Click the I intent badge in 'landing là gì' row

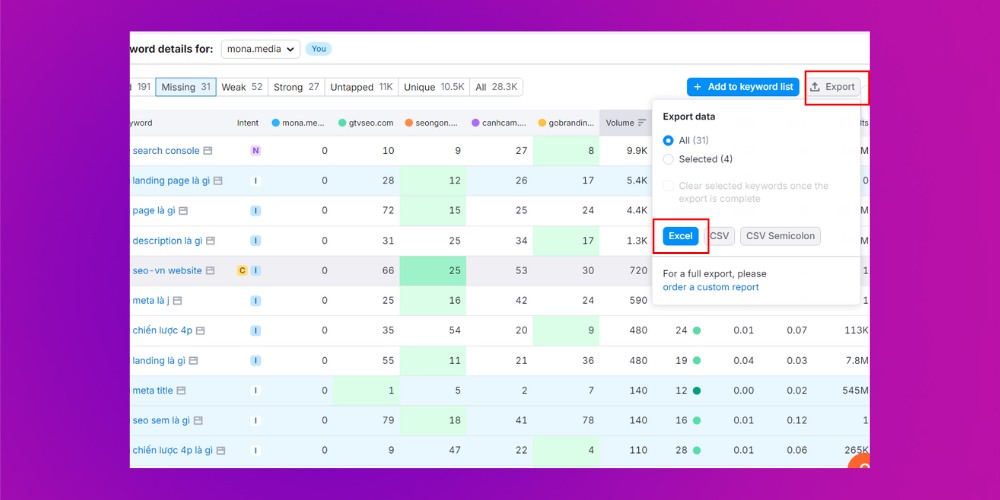(256, 360)
